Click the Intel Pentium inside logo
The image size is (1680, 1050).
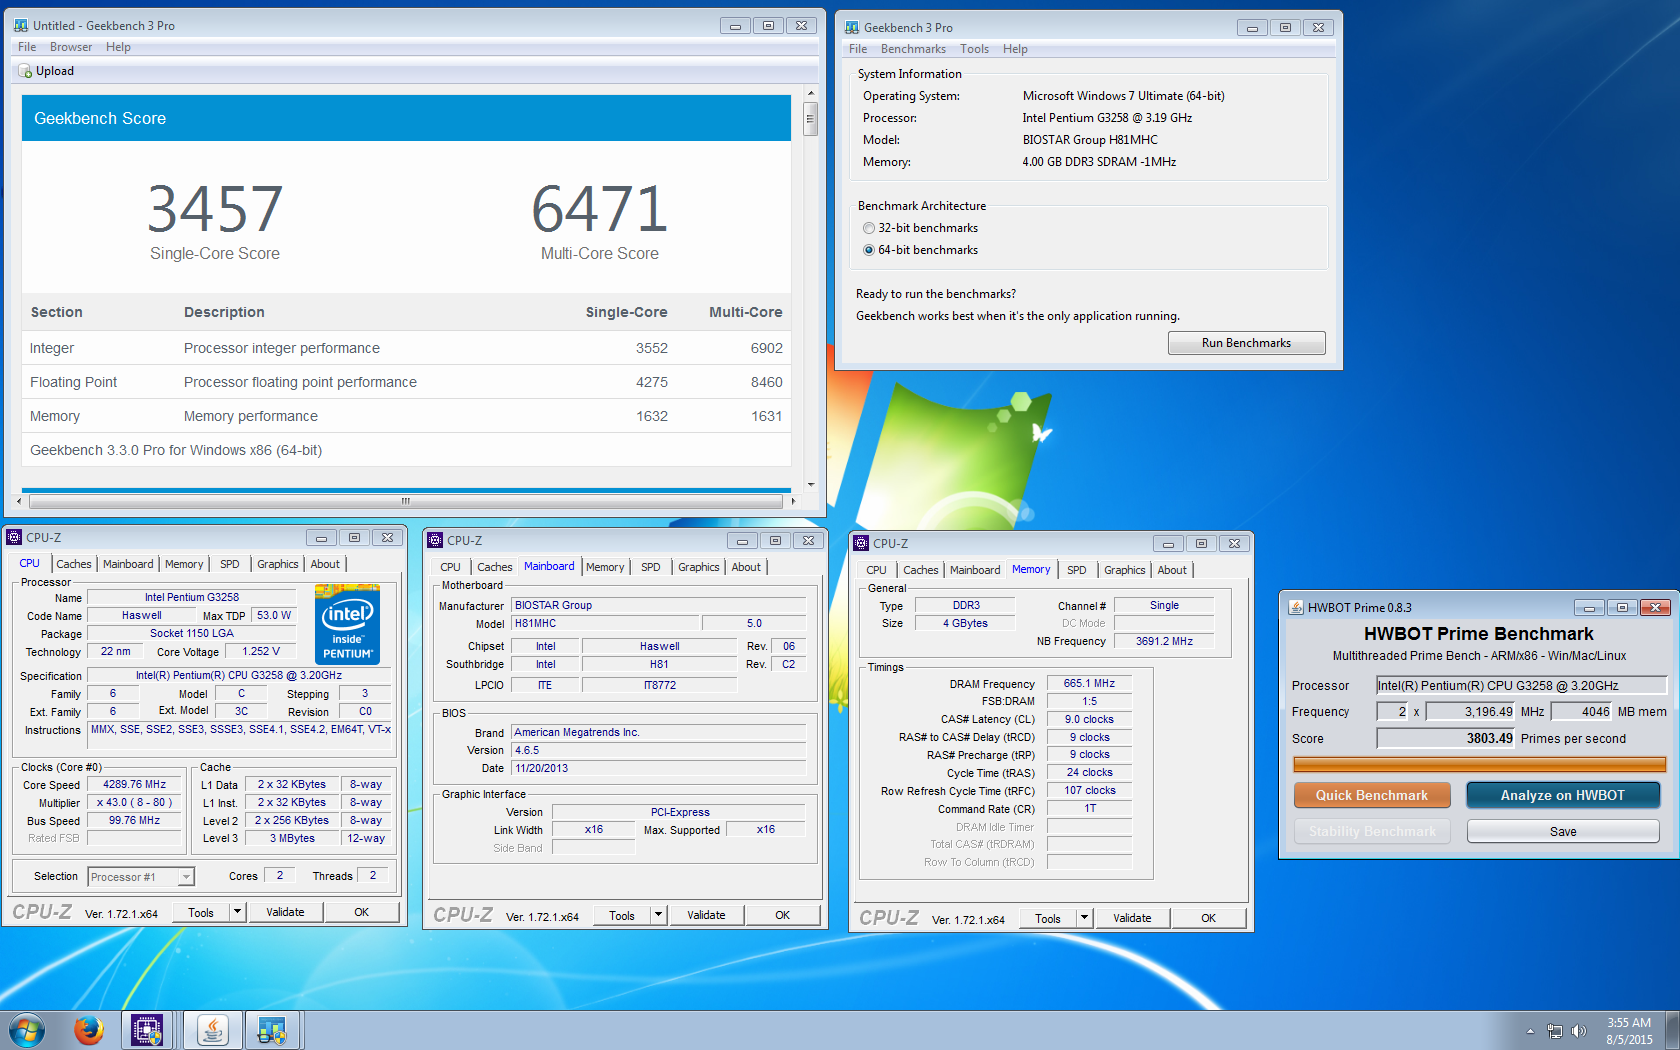(347, 624)
